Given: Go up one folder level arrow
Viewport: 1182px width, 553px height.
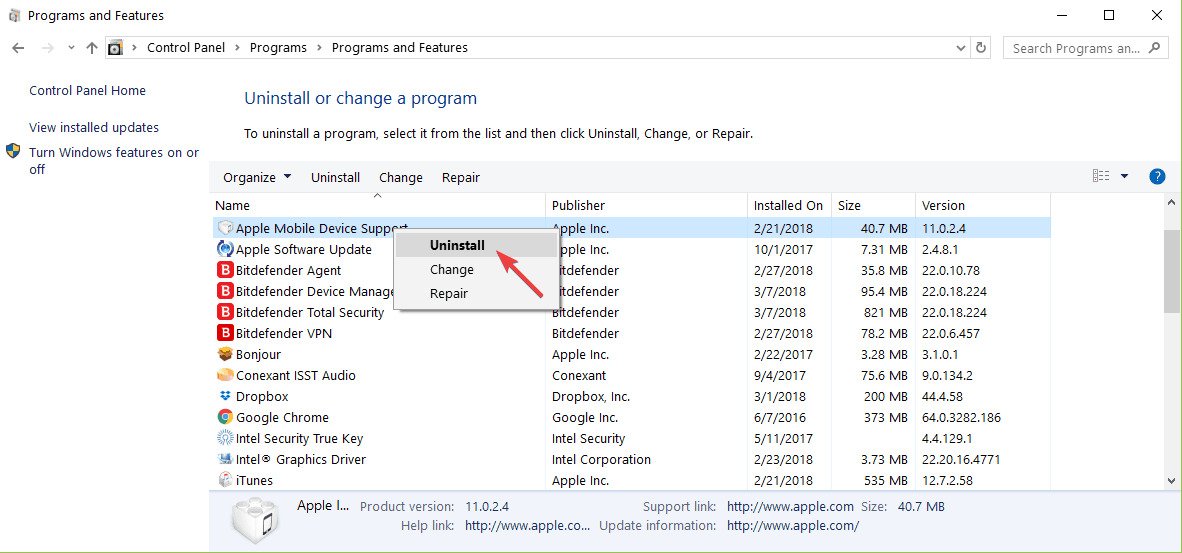Looking at the screenshot, I should [92, 47].
